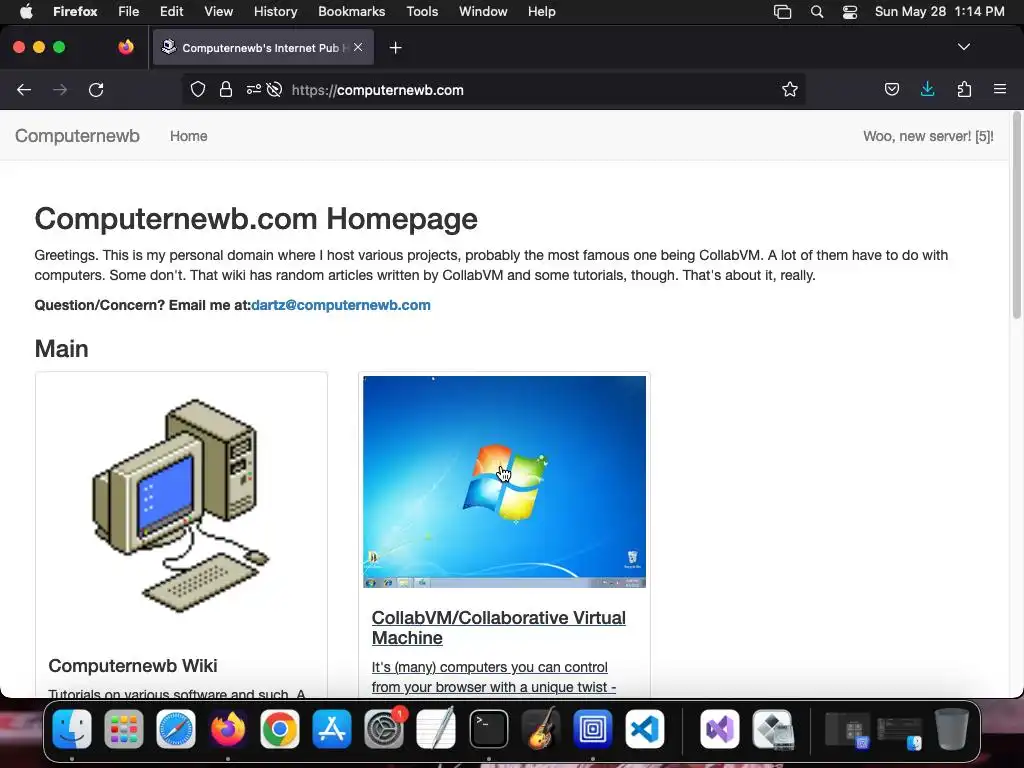
Task: Open the site permissions icon in address bar
Action: pyautogui.click(x=253, y=89)
